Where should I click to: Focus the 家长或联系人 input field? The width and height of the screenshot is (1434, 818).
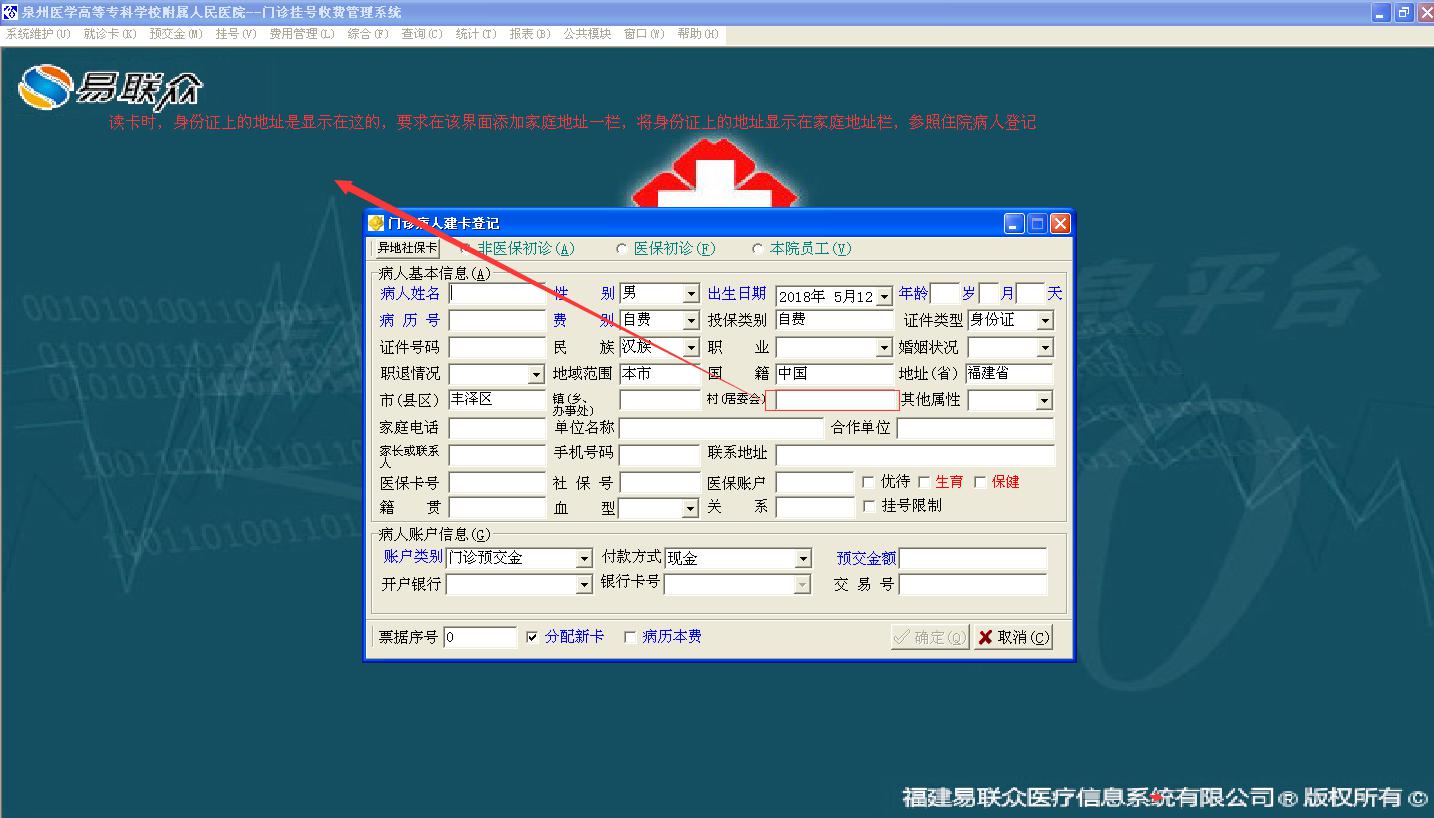[497, 455]
